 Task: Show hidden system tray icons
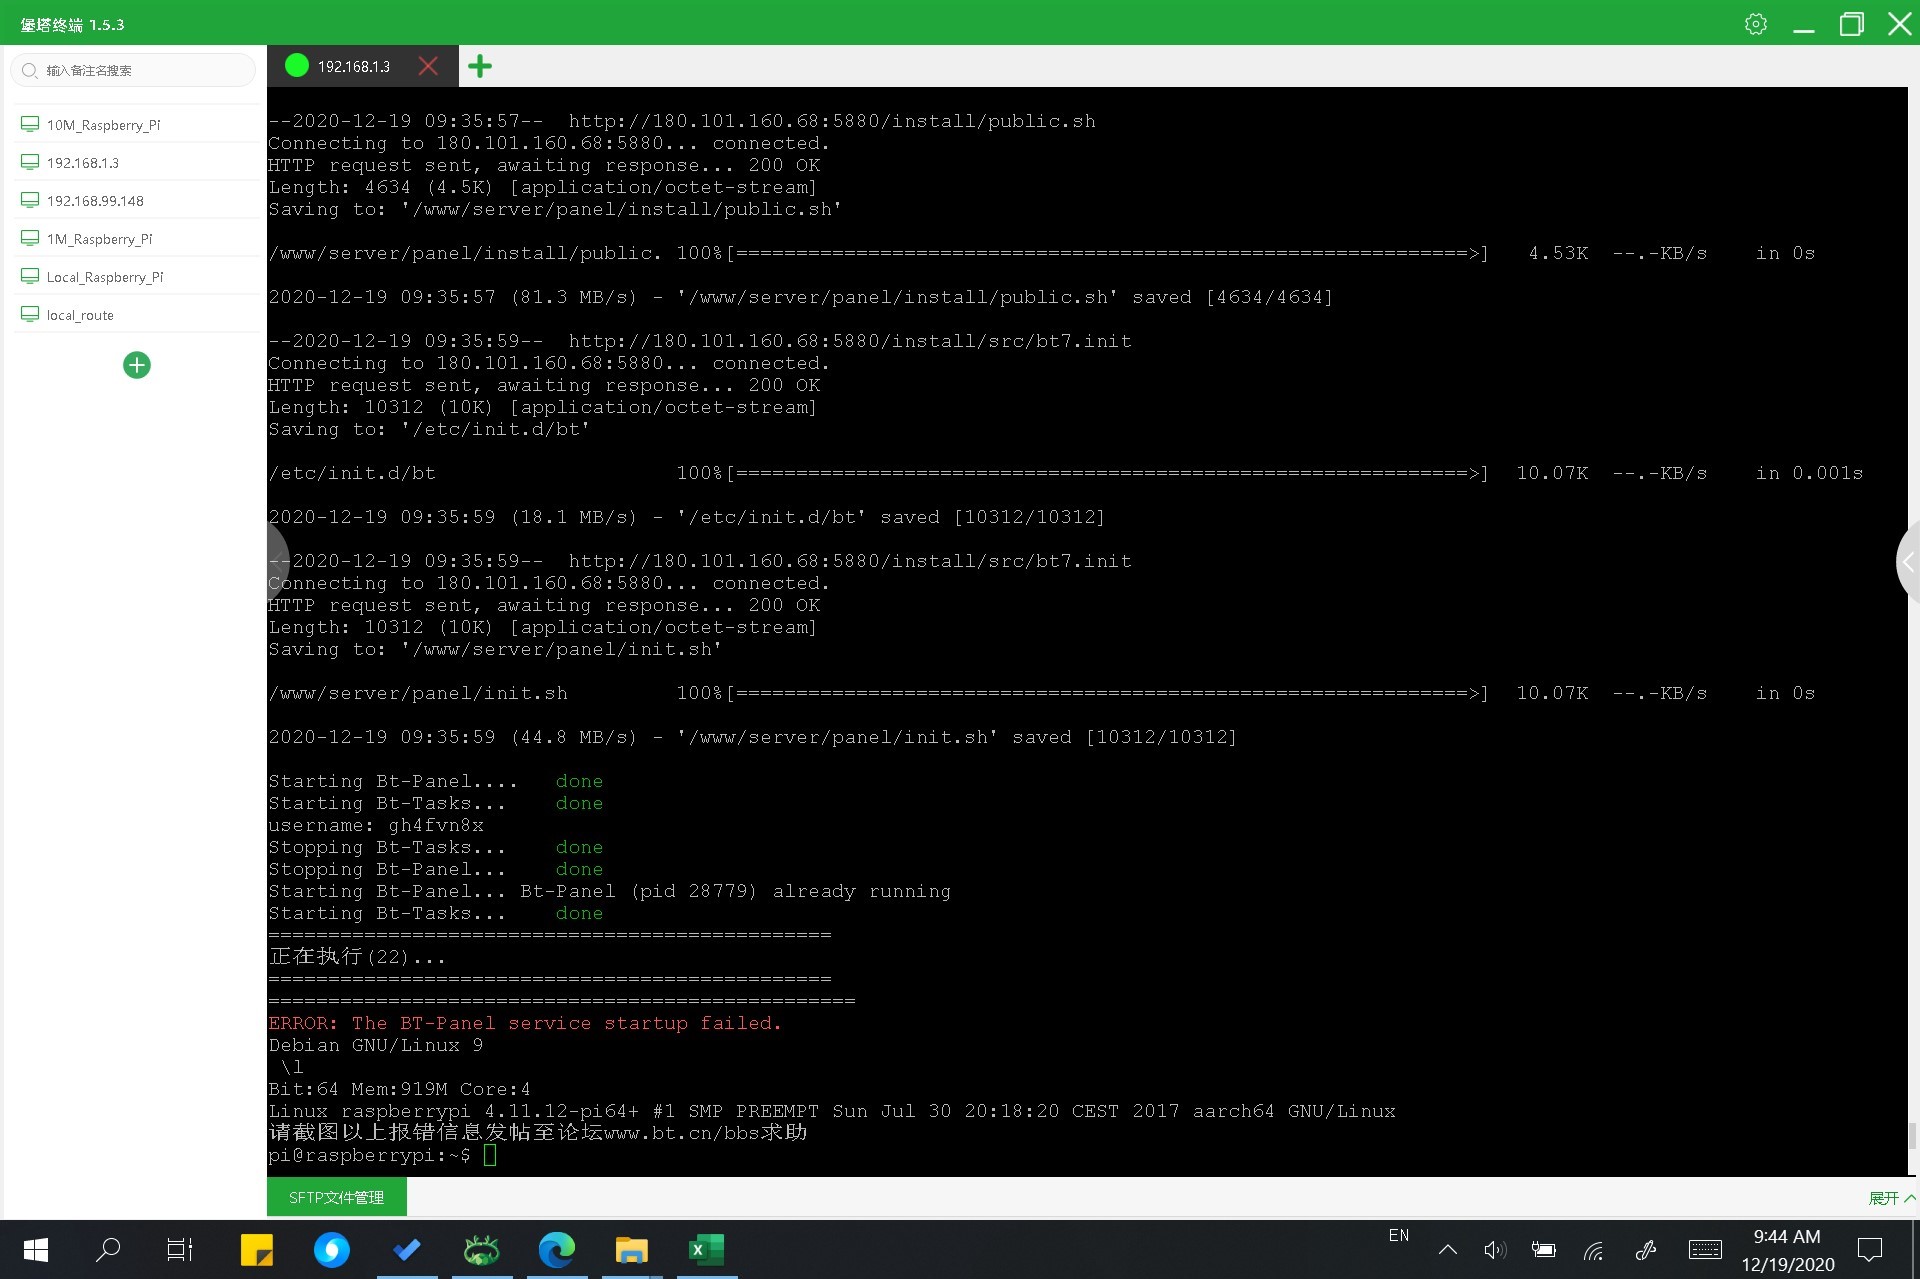(x=1447, y=1249)
